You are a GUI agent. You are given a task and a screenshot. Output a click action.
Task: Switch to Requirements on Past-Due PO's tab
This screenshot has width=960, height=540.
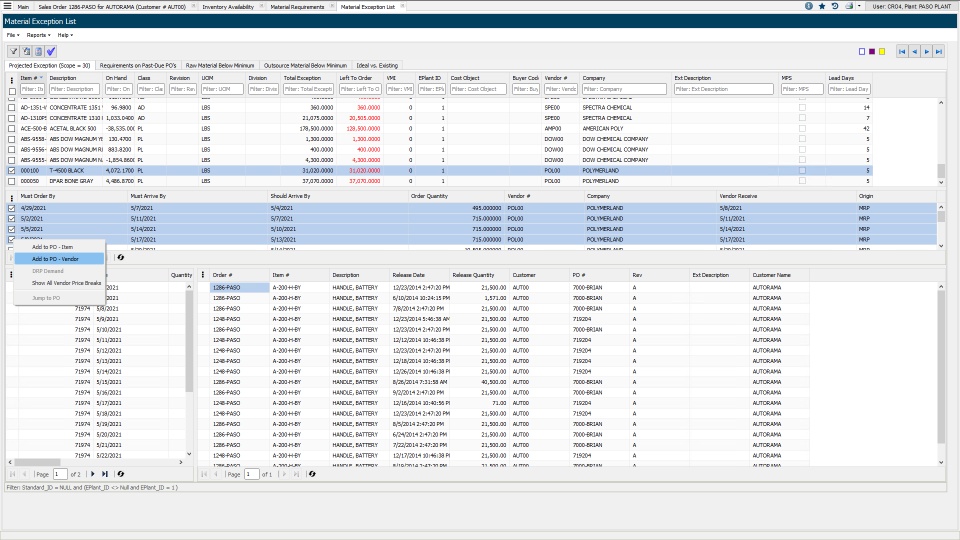coord(138,66)
